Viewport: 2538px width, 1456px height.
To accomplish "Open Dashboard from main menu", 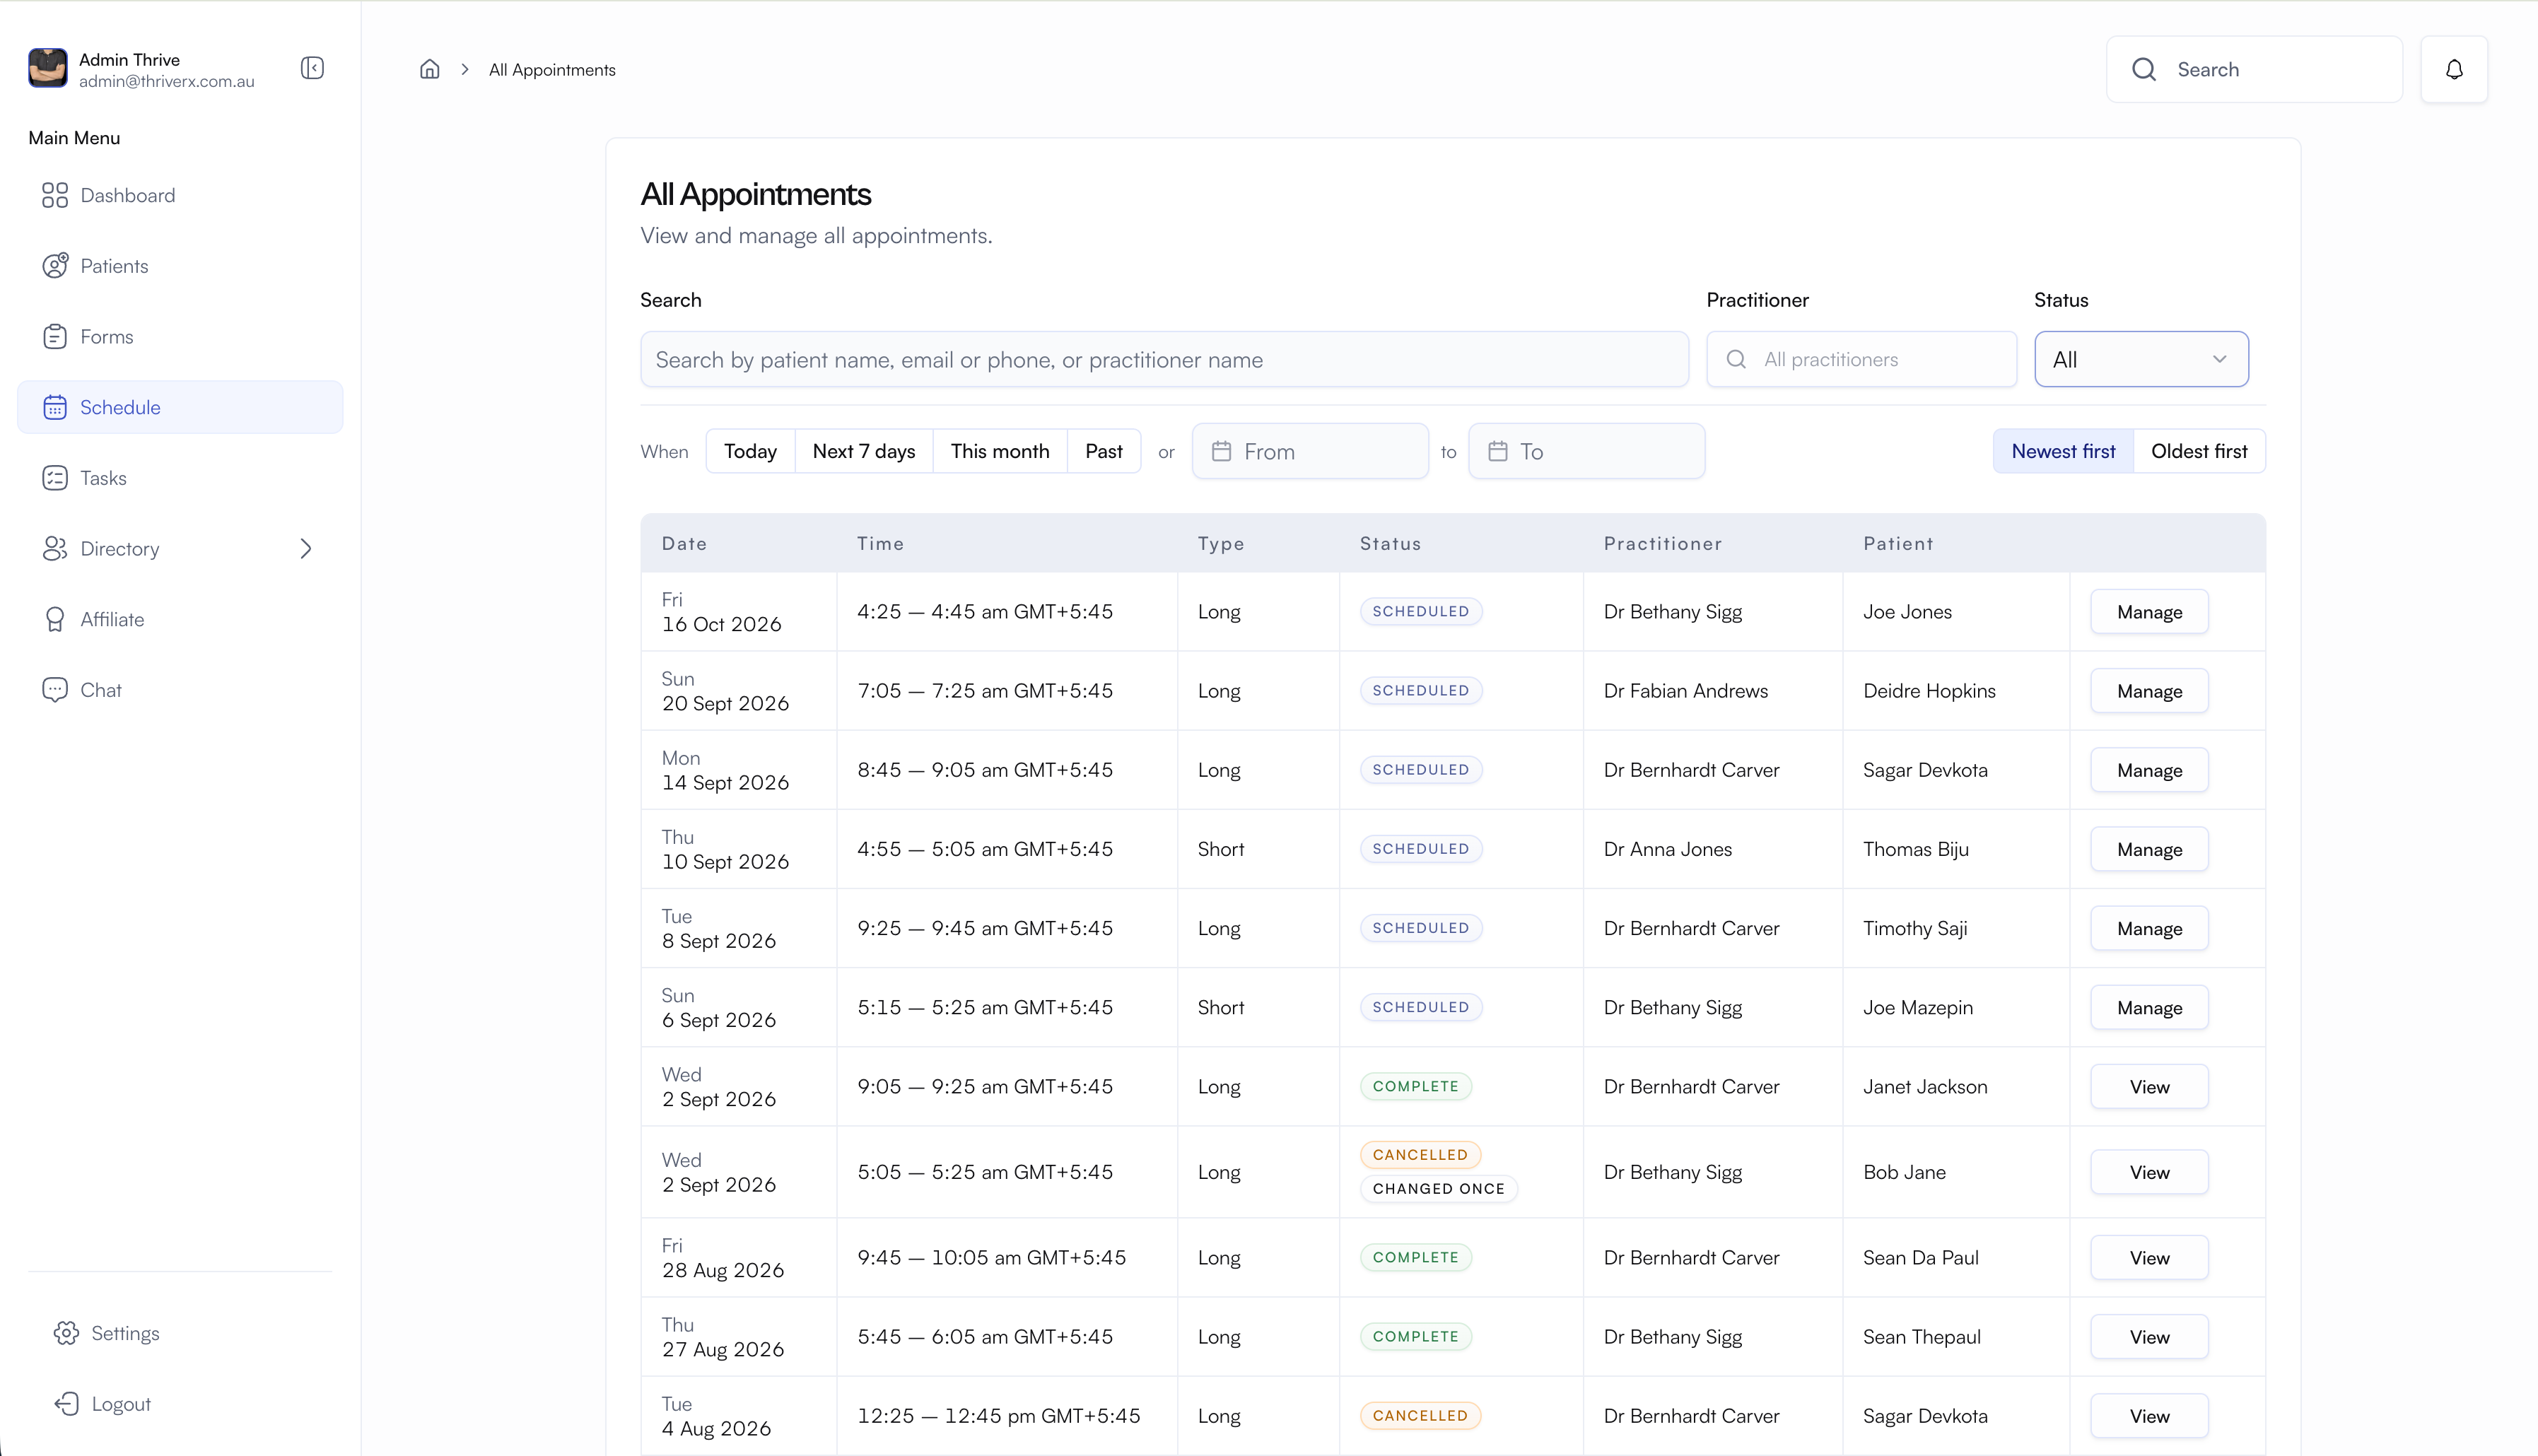I will tap(180, 195).
